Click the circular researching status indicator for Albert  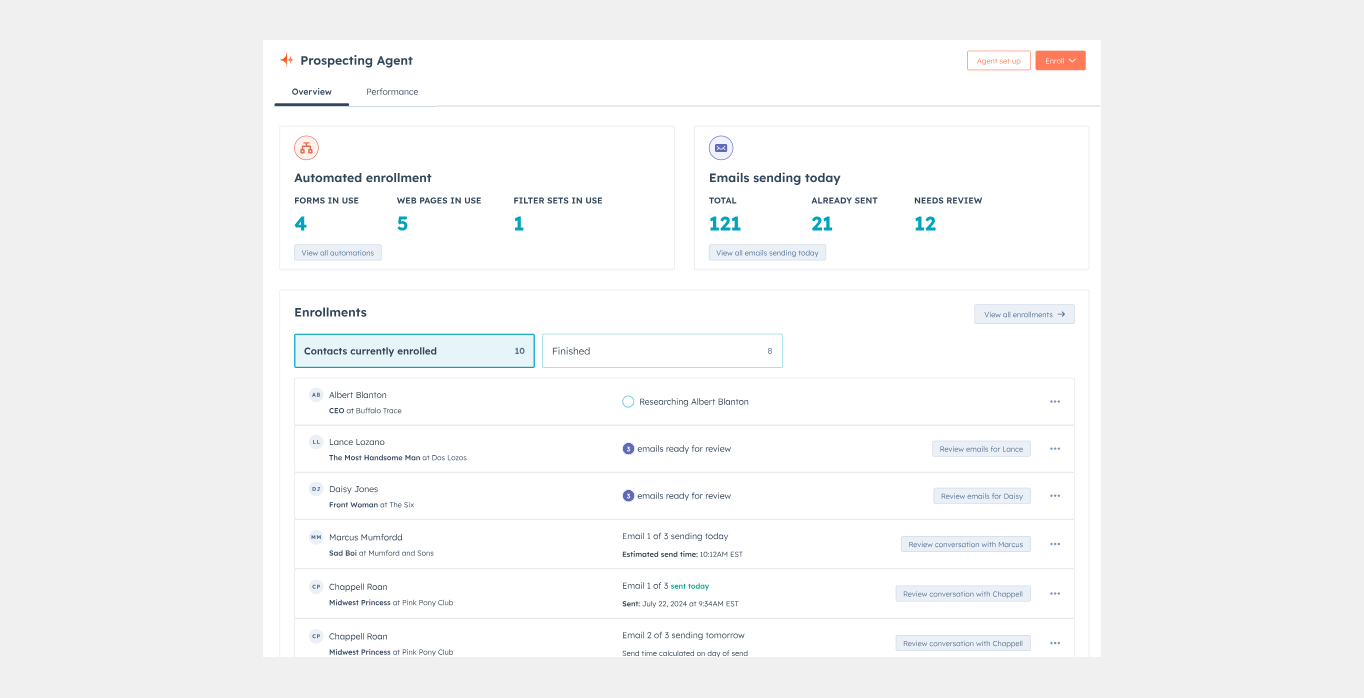(x=627, y=400)
